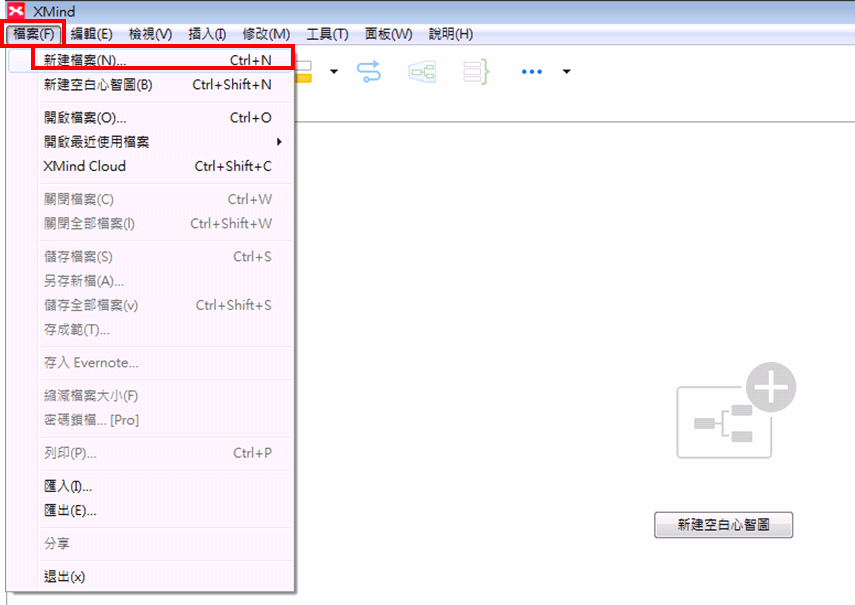Click the three-dots more tools icon

(532, 72)
